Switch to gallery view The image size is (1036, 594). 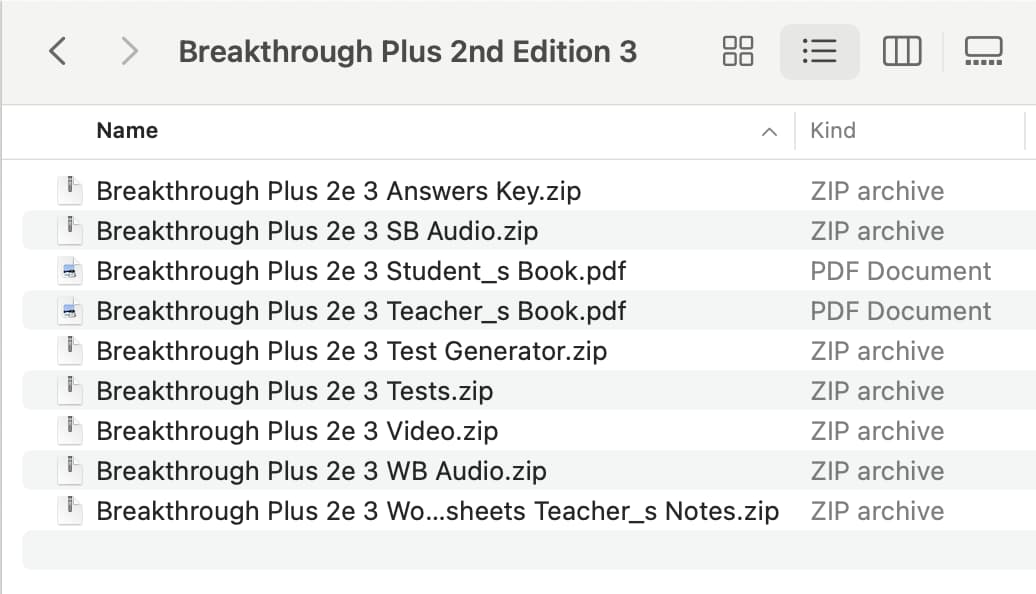pos(984,52)
